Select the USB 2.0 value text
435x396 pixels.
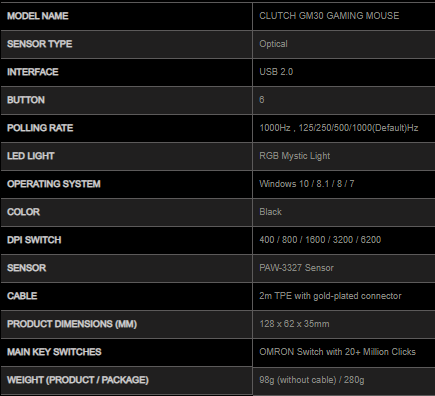276,72
